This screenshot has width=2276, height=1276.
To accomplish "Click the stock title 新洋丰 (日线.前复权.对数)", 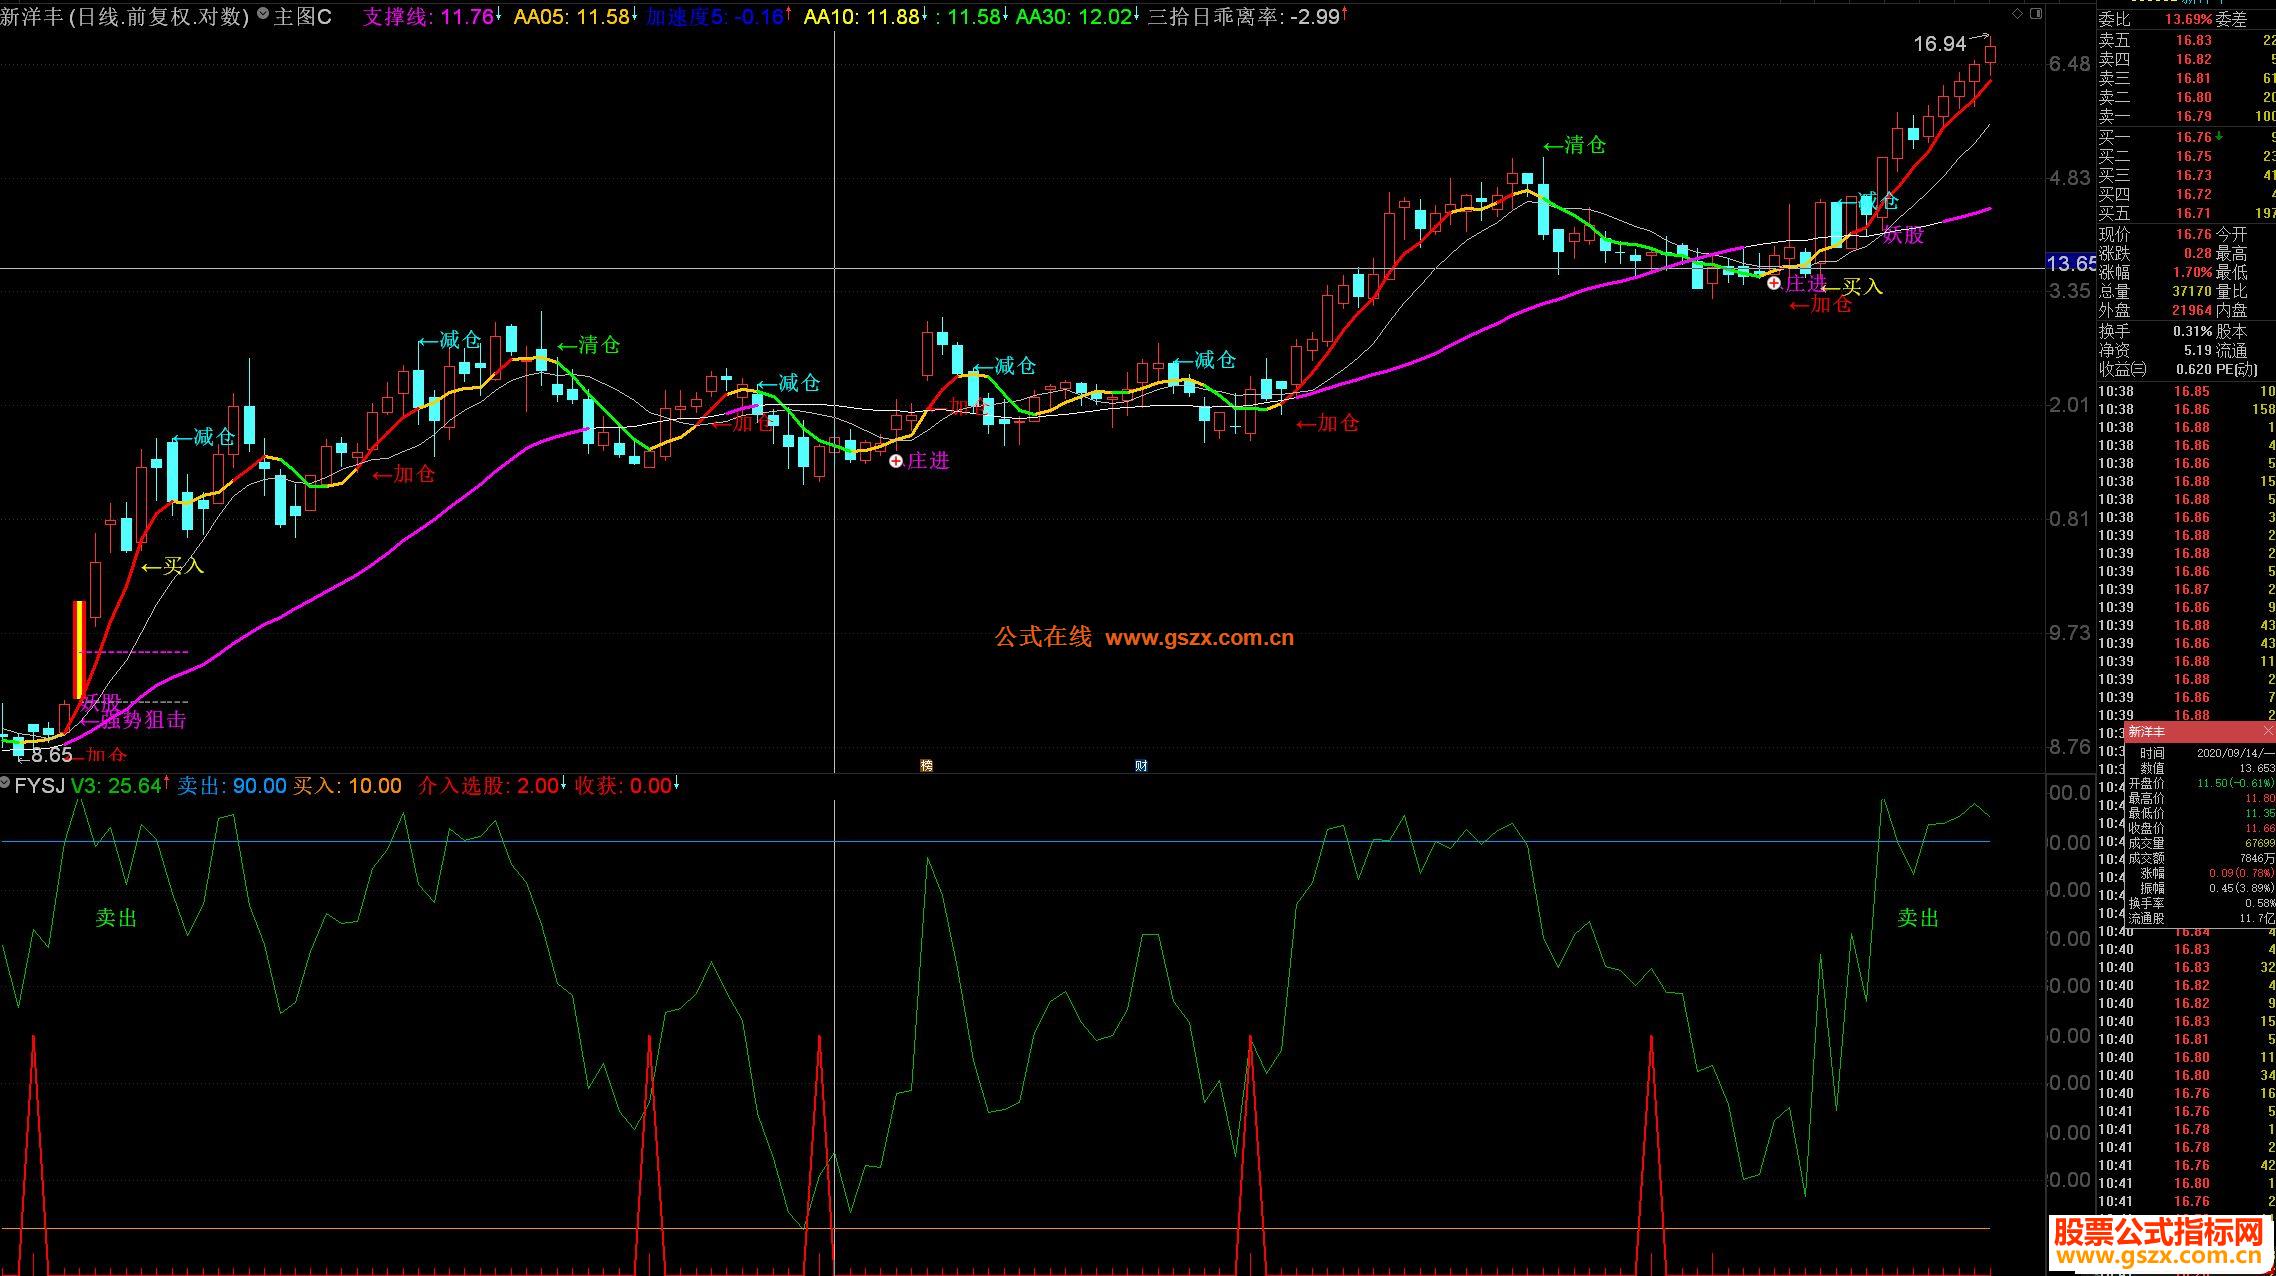I will (x=124, y=16).
